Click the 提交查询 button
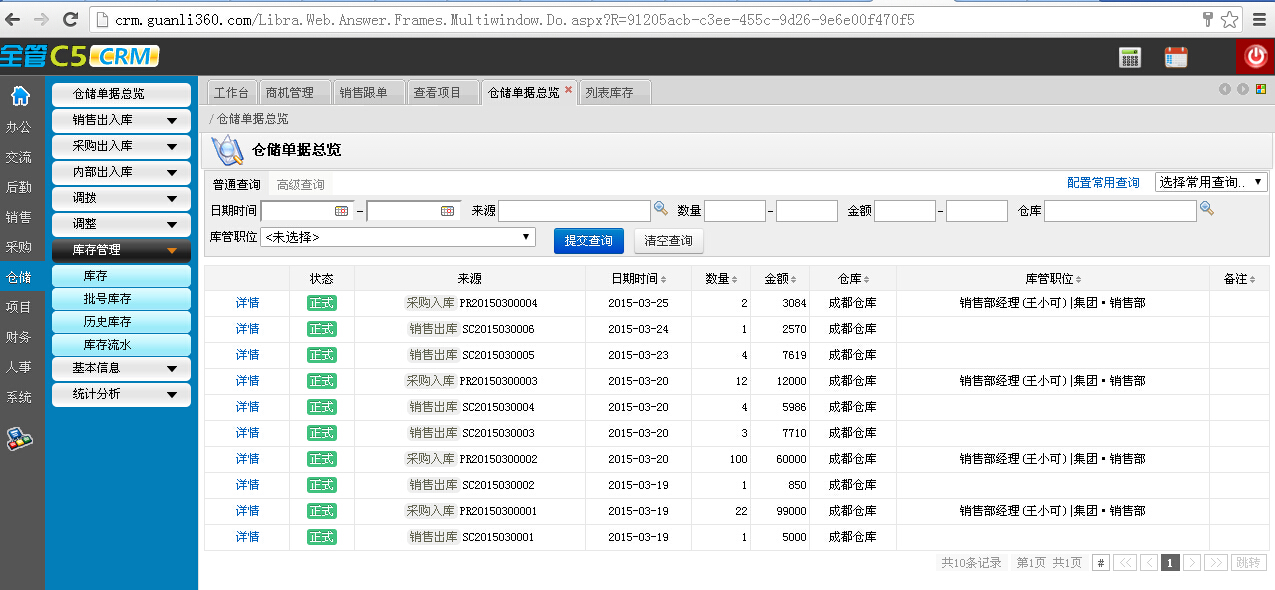The width and height of the screenshot is (1275, 590). (x=589, y=241)
